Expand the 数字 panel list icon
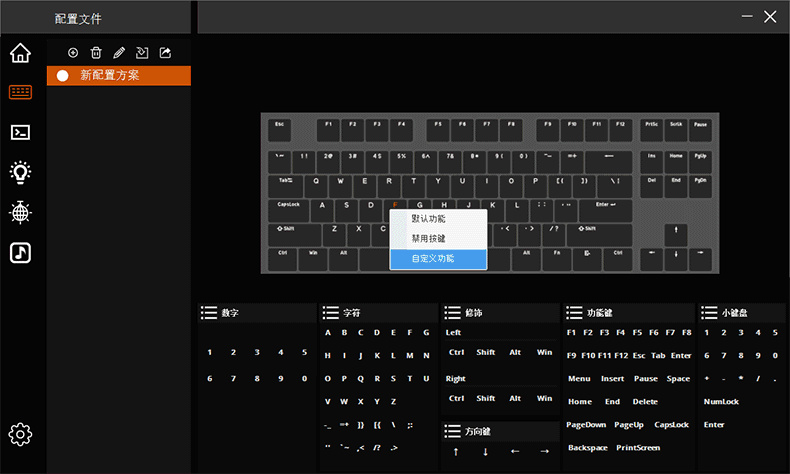The height and width of the screenshot is (474, 790). (x=209, y=313)
